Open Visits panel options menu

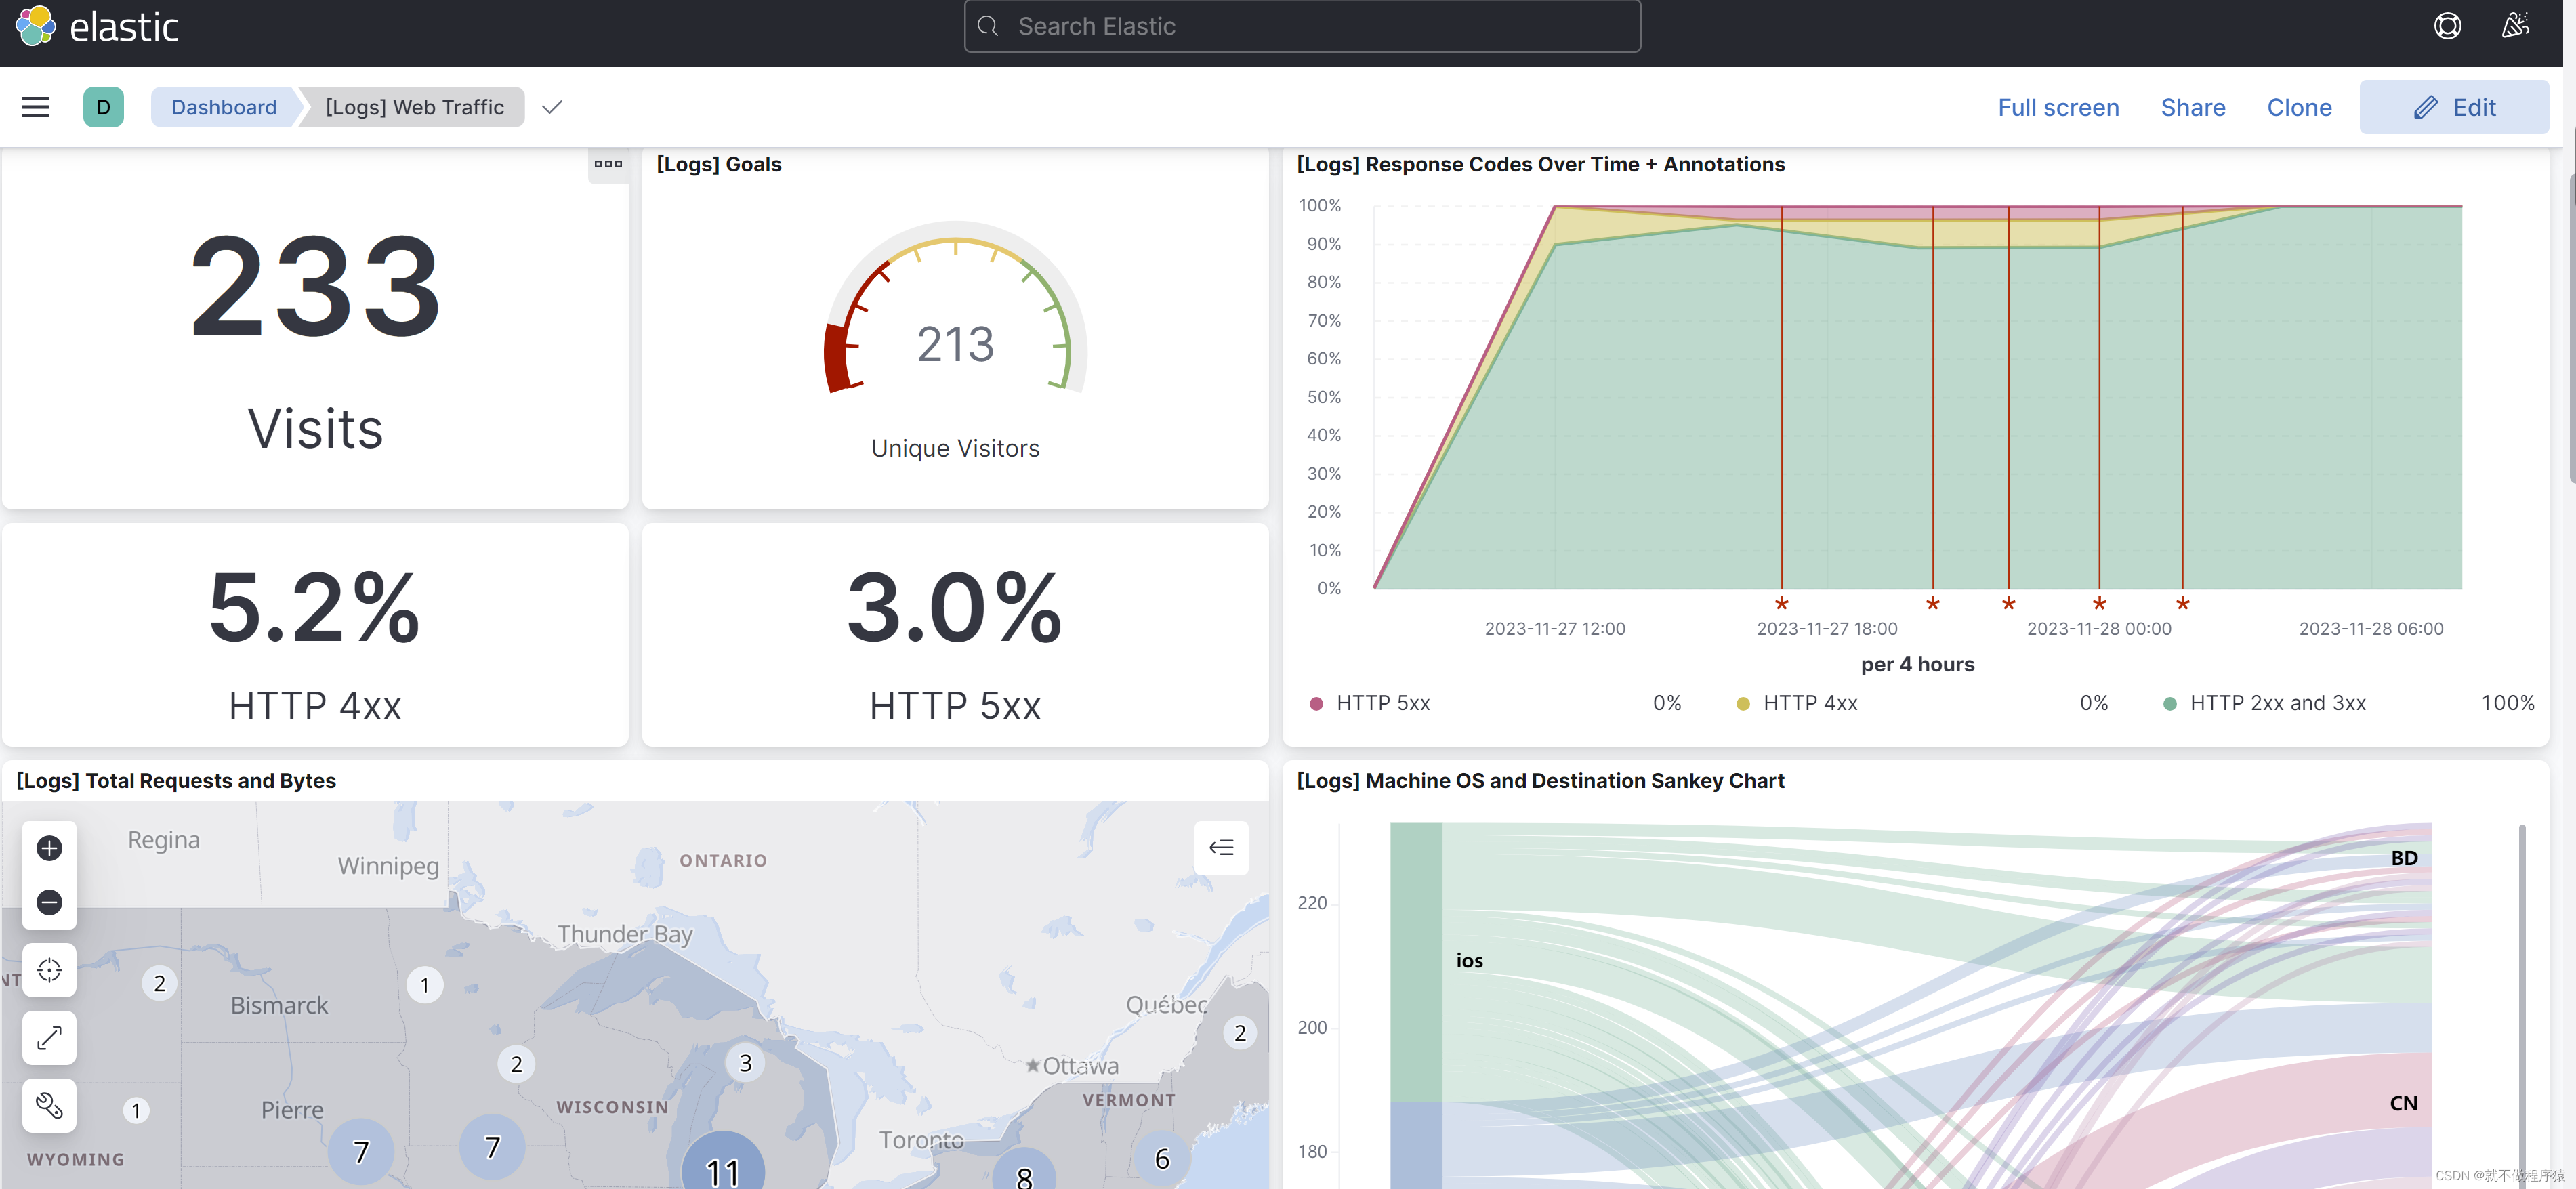tap(608, 164)
